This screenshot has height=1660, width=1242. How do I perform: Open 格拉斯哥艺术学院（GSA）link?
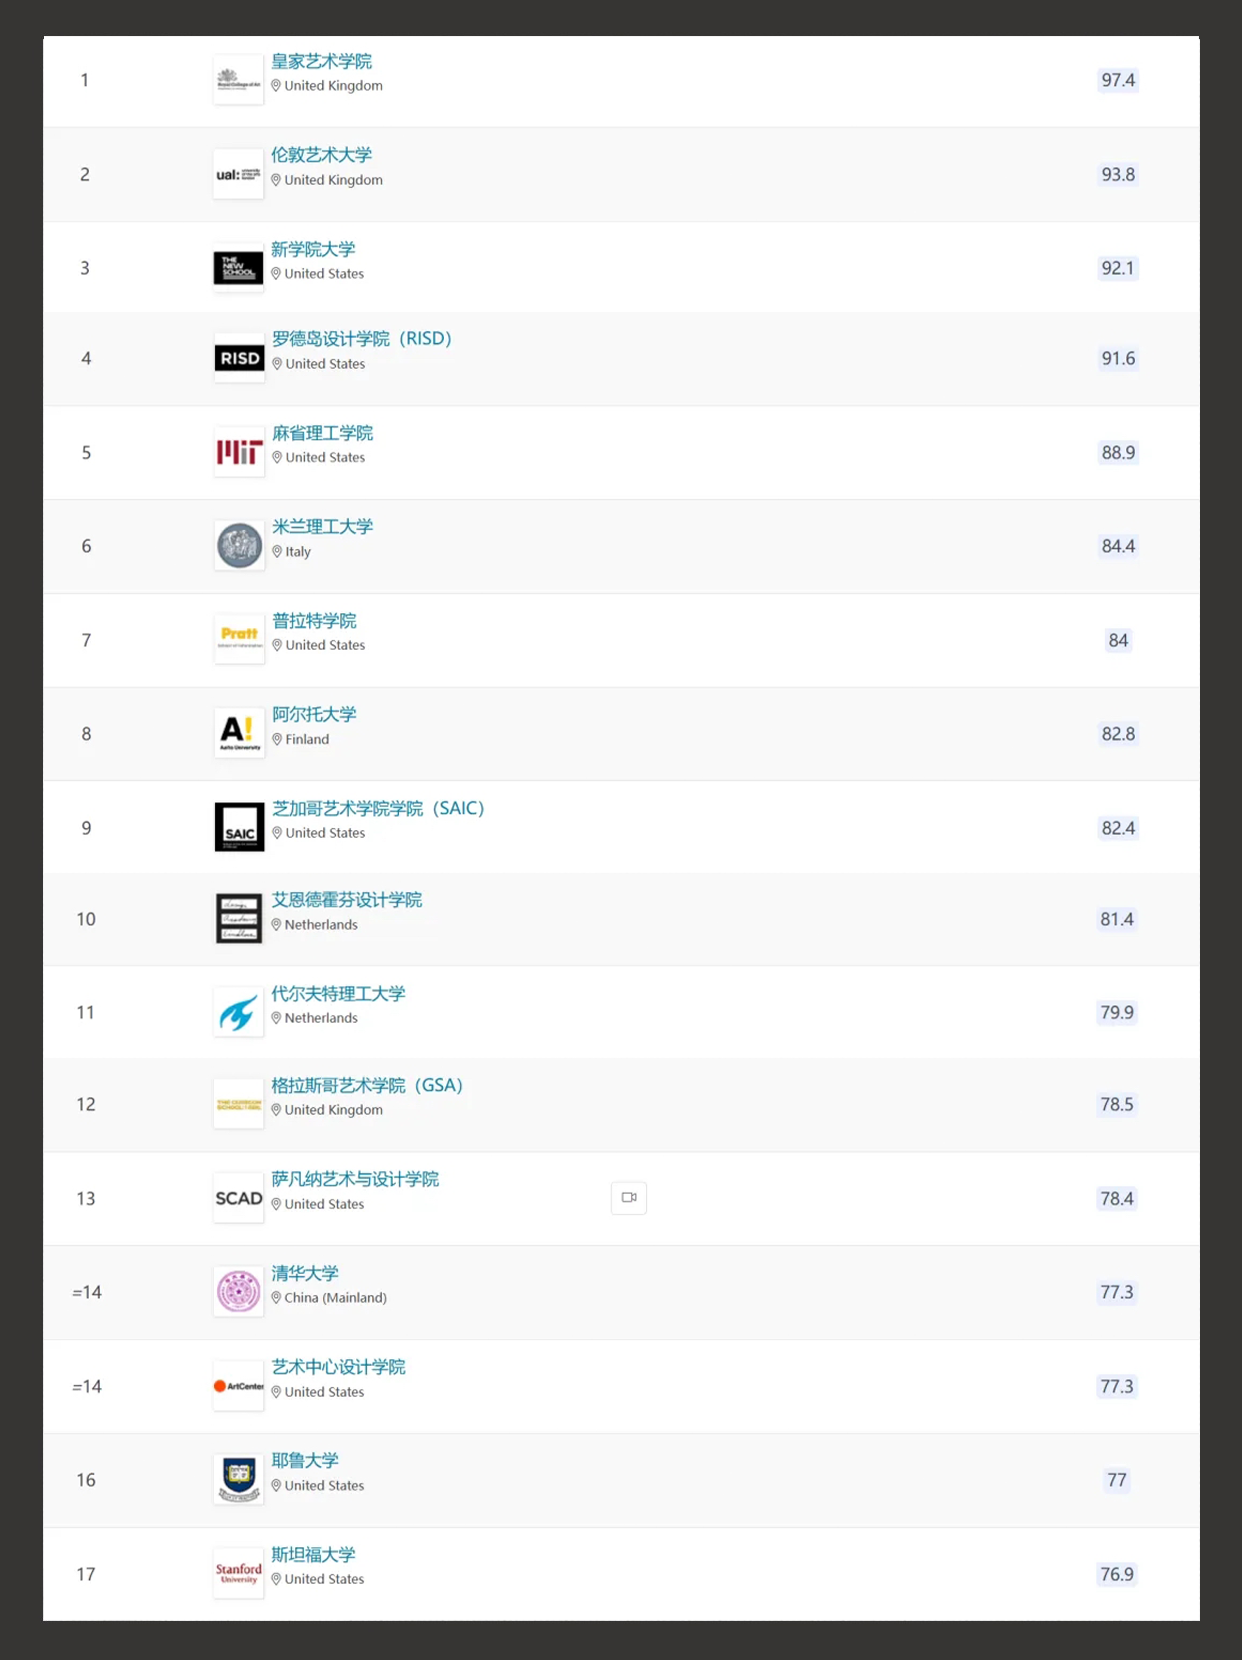click(367, 1086)
